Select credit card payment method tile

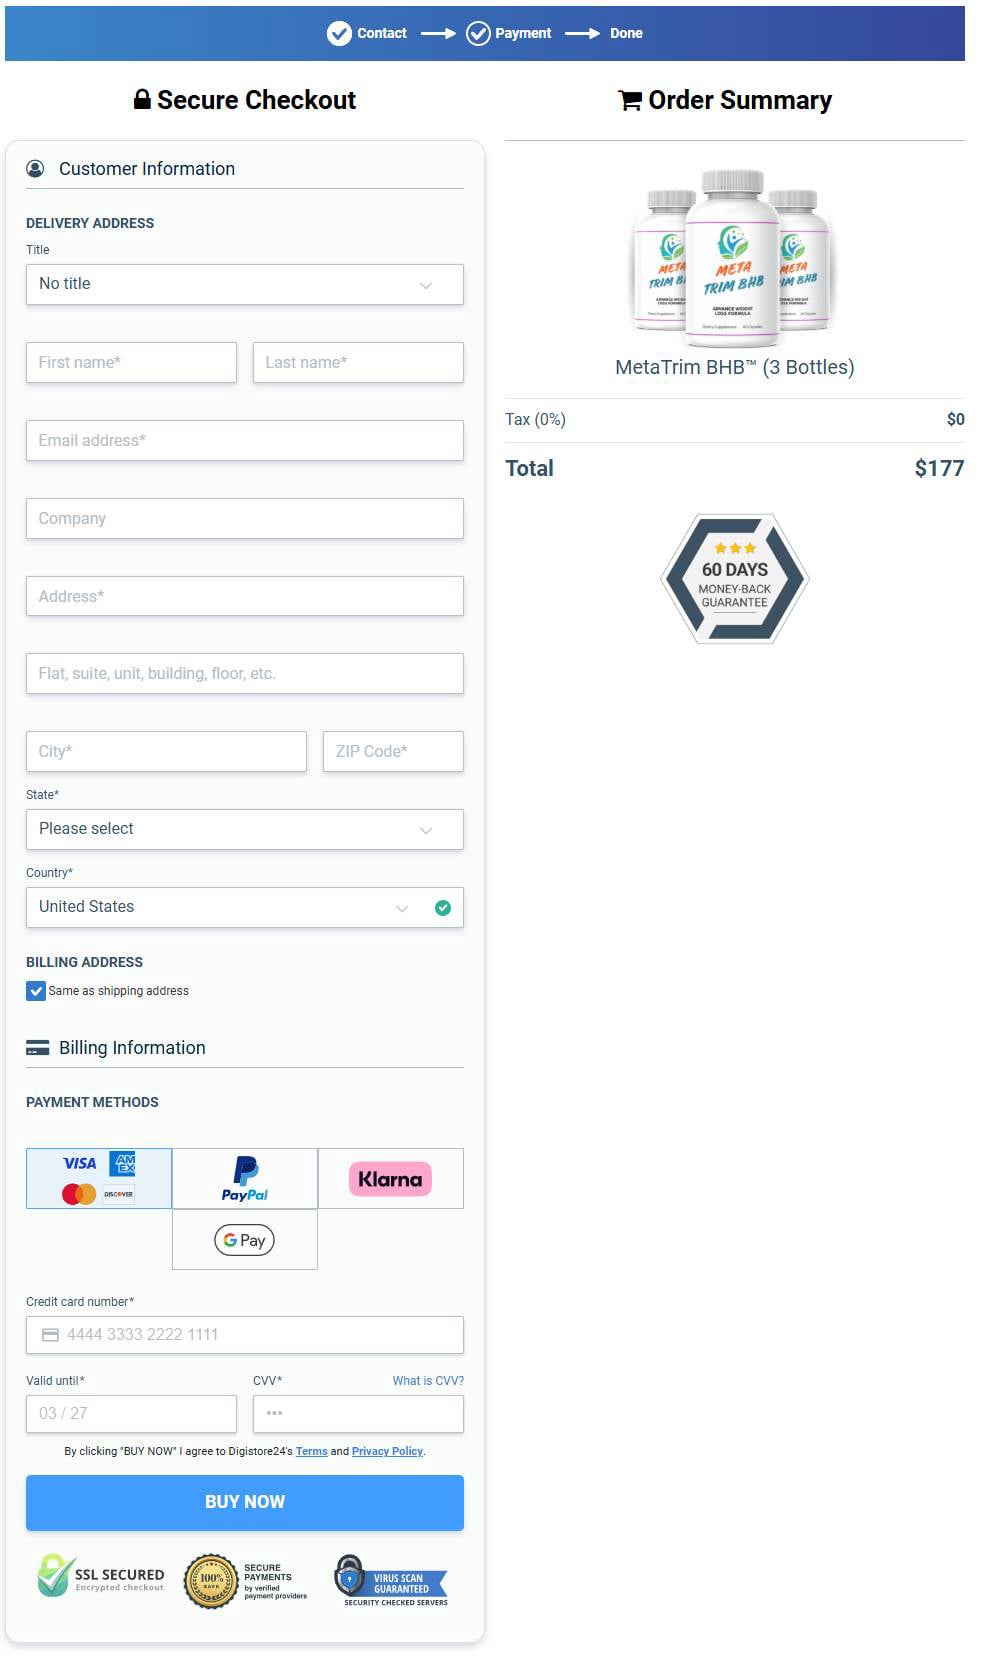99,1178
